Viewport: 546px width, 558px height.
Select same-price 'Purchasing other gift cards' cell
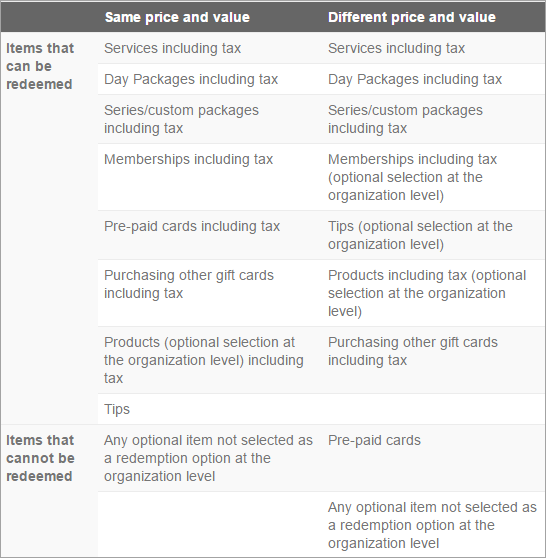pos(189,284)
